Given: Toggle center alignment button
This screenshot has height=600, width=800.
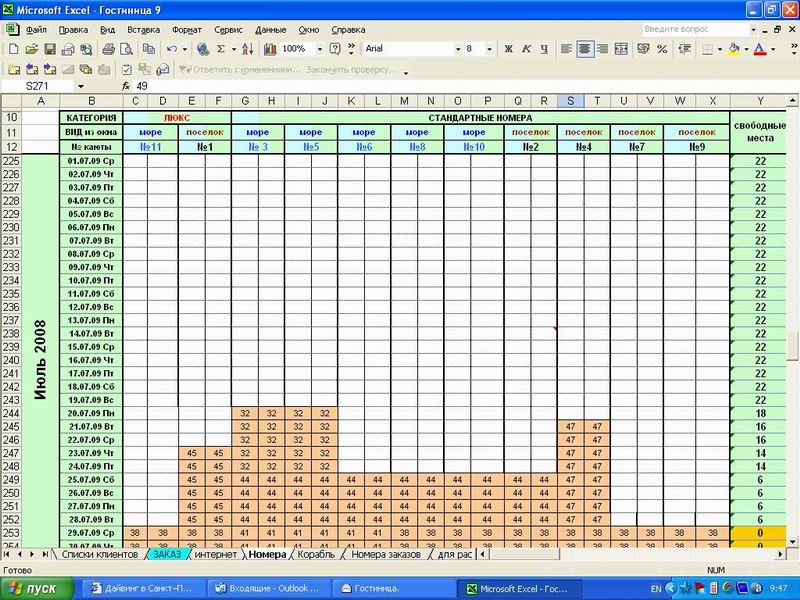Looking at the screenshot, I should tap(585, 48).
